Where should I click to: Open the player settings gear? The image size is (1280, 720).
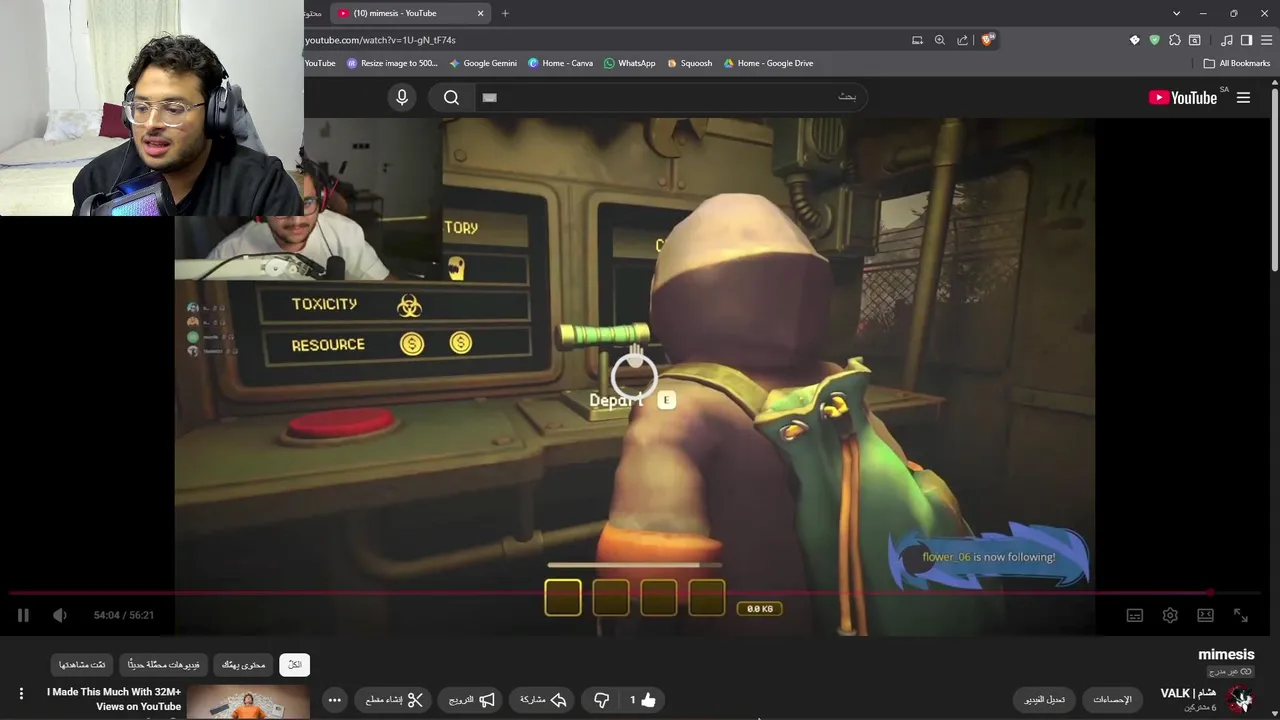[1170, 615]
